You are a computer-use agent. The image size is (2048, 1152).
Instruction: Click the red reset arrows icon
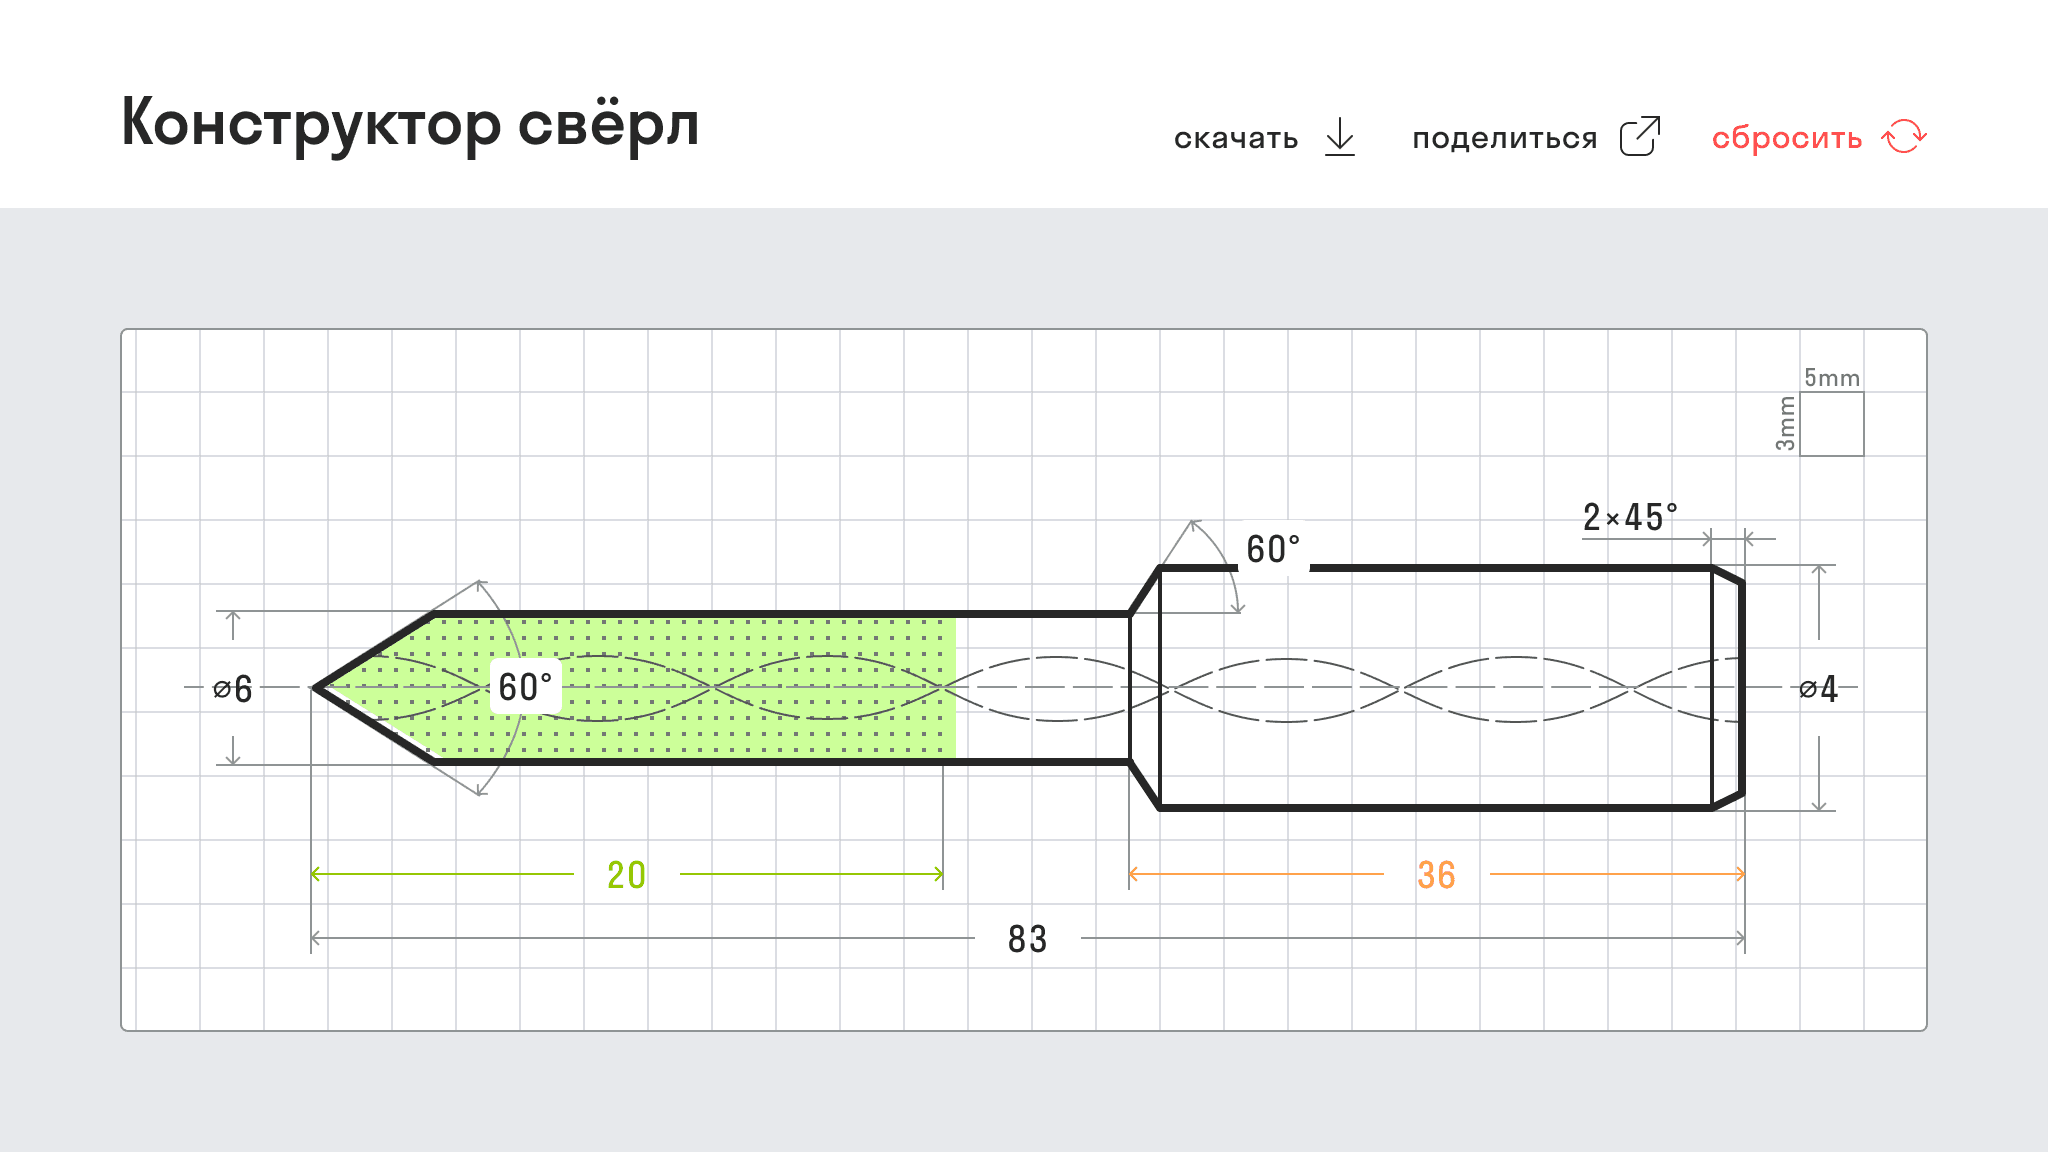(x=1904, y=136)
